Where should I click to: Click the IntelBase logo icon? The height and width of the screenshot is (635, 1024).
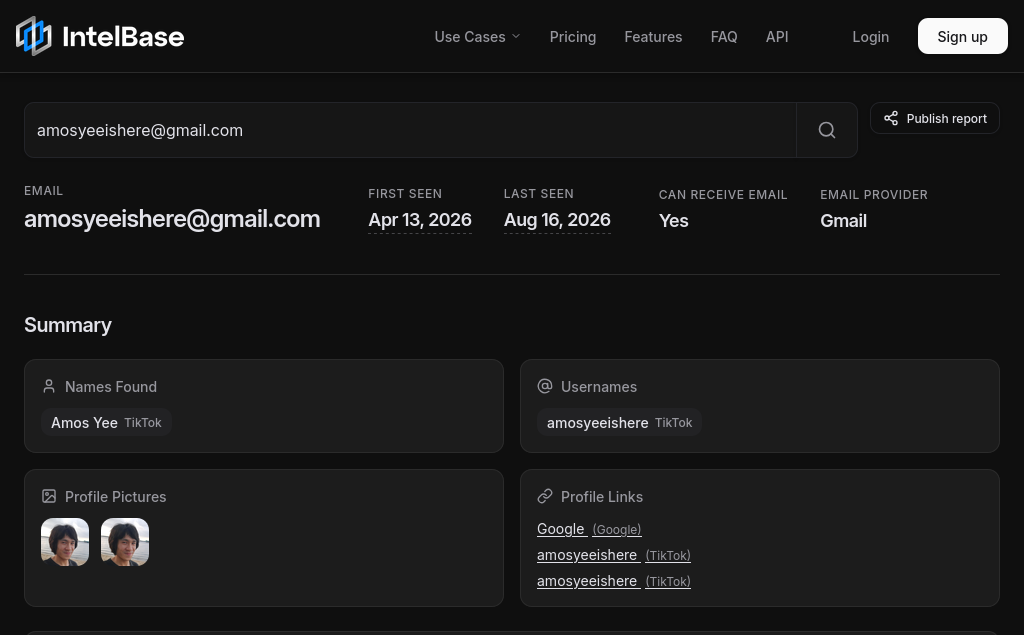[x=33, y=36]
